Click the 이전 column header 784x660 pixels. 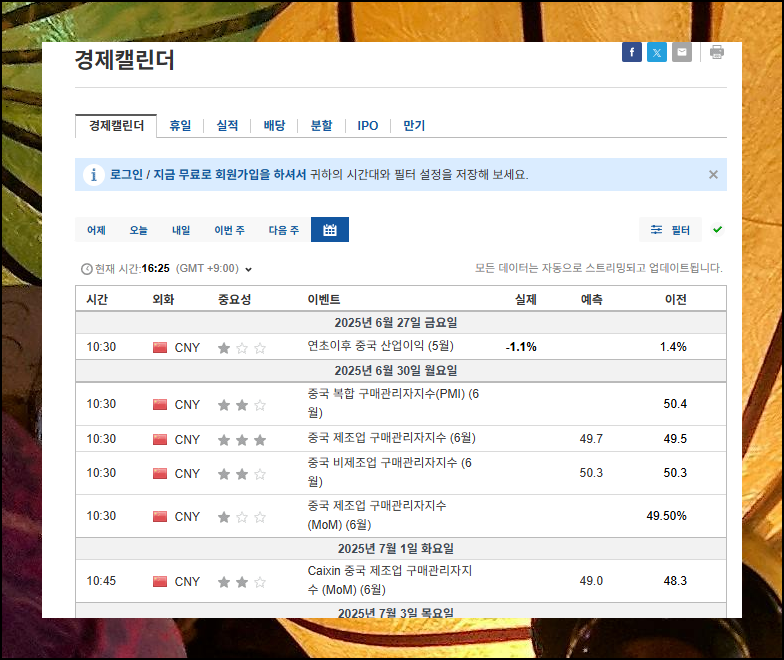pyautogui.click(x=676, y=299)
